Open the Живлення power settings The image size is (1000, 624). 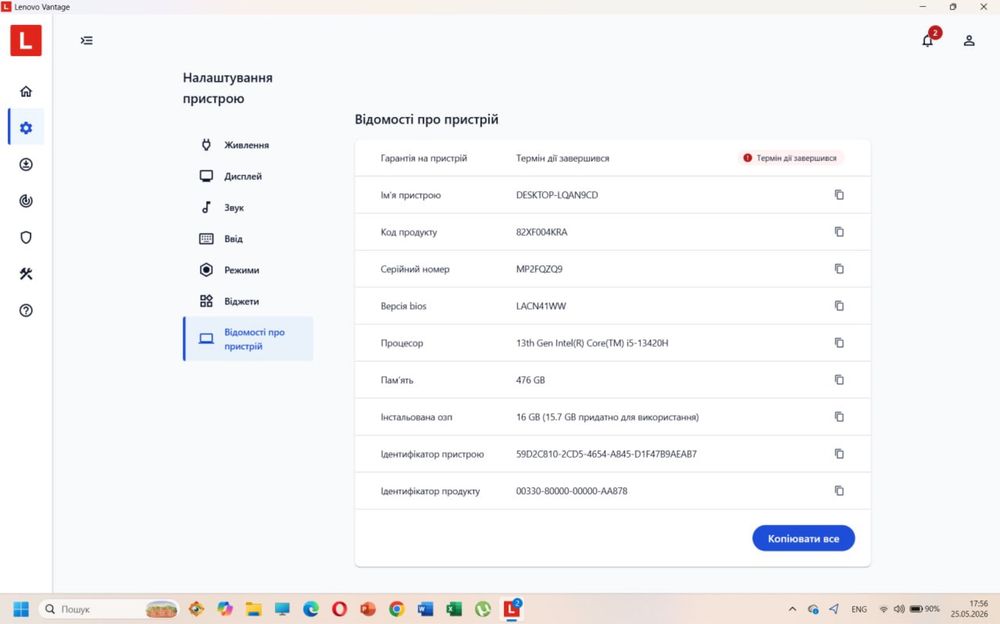click(x=248, y=145)
